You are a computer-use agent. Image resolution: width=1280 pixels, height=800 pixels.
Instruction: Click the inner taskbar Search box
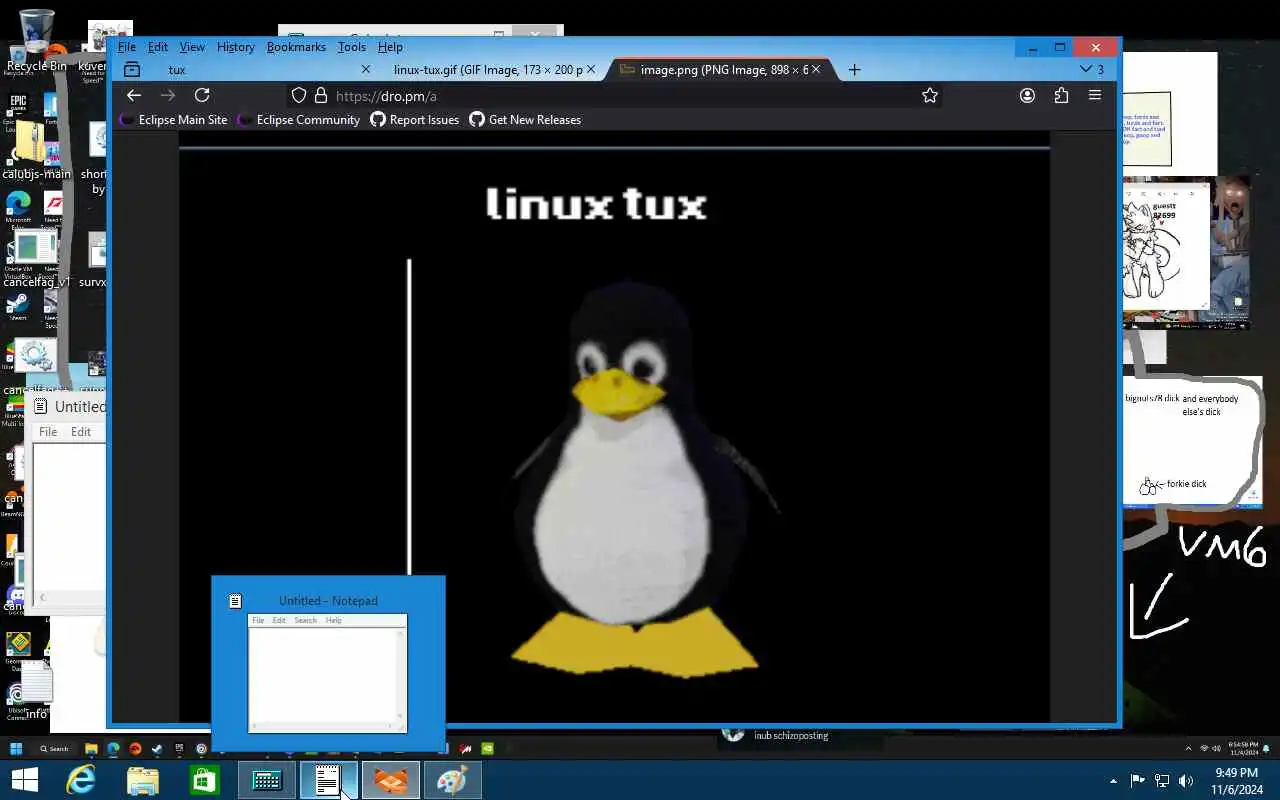click(55, 748)
